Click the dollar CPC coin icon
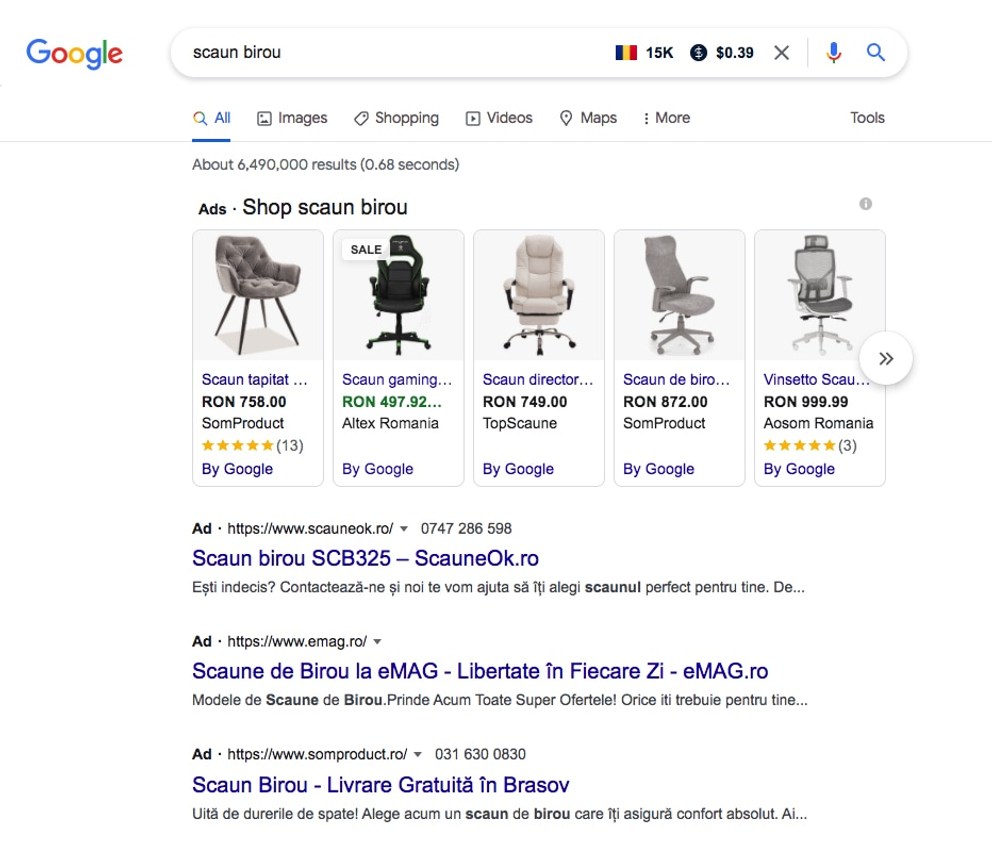The width and height of the screenshot is (992, 847). click(698, 53)
